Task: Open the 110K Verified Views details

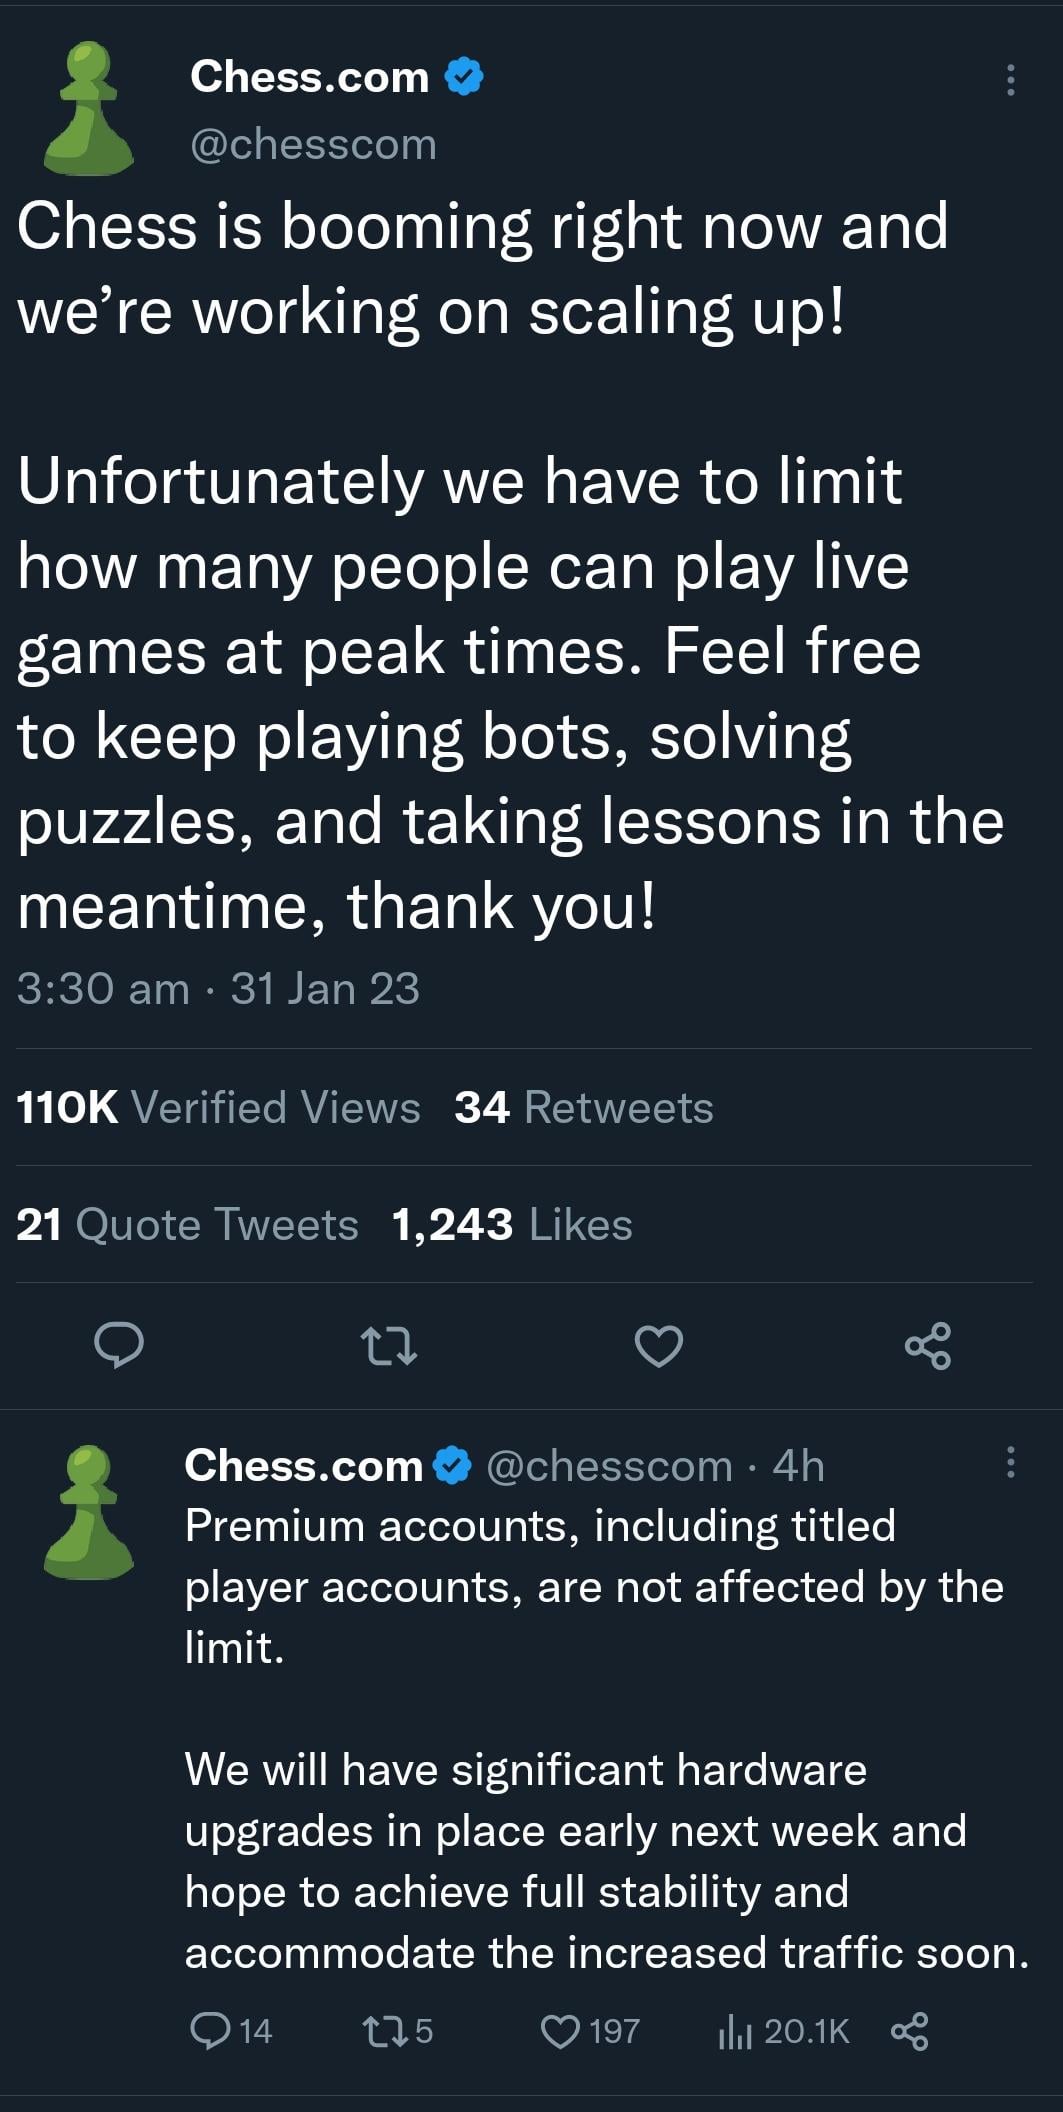Action: [218, 1108]
